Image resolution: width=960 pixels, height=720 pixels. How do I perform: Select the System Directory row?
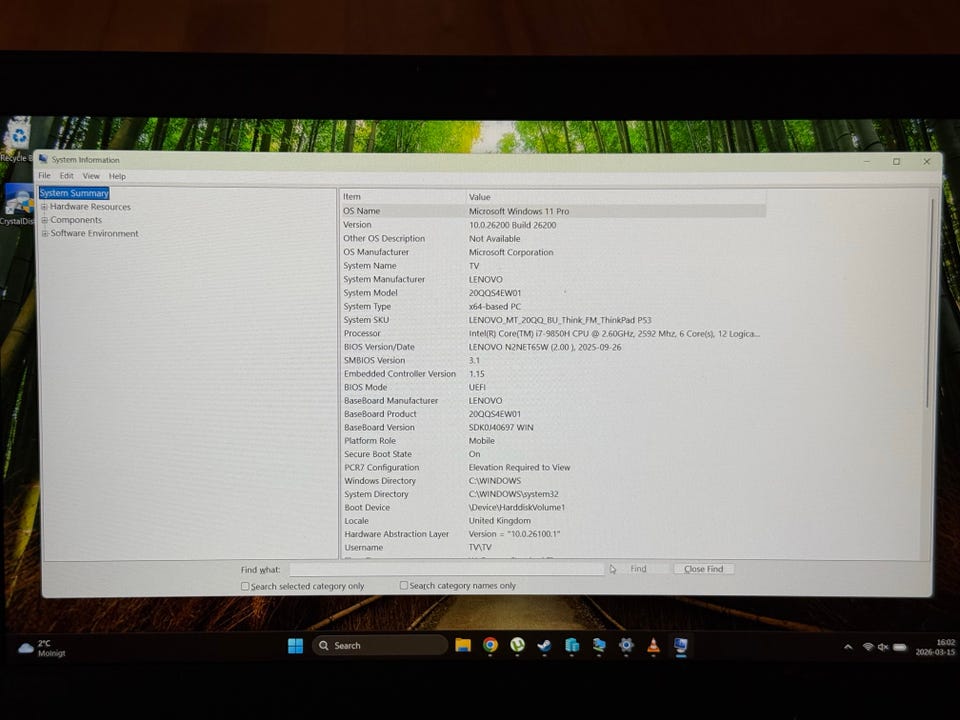(553, 494)
